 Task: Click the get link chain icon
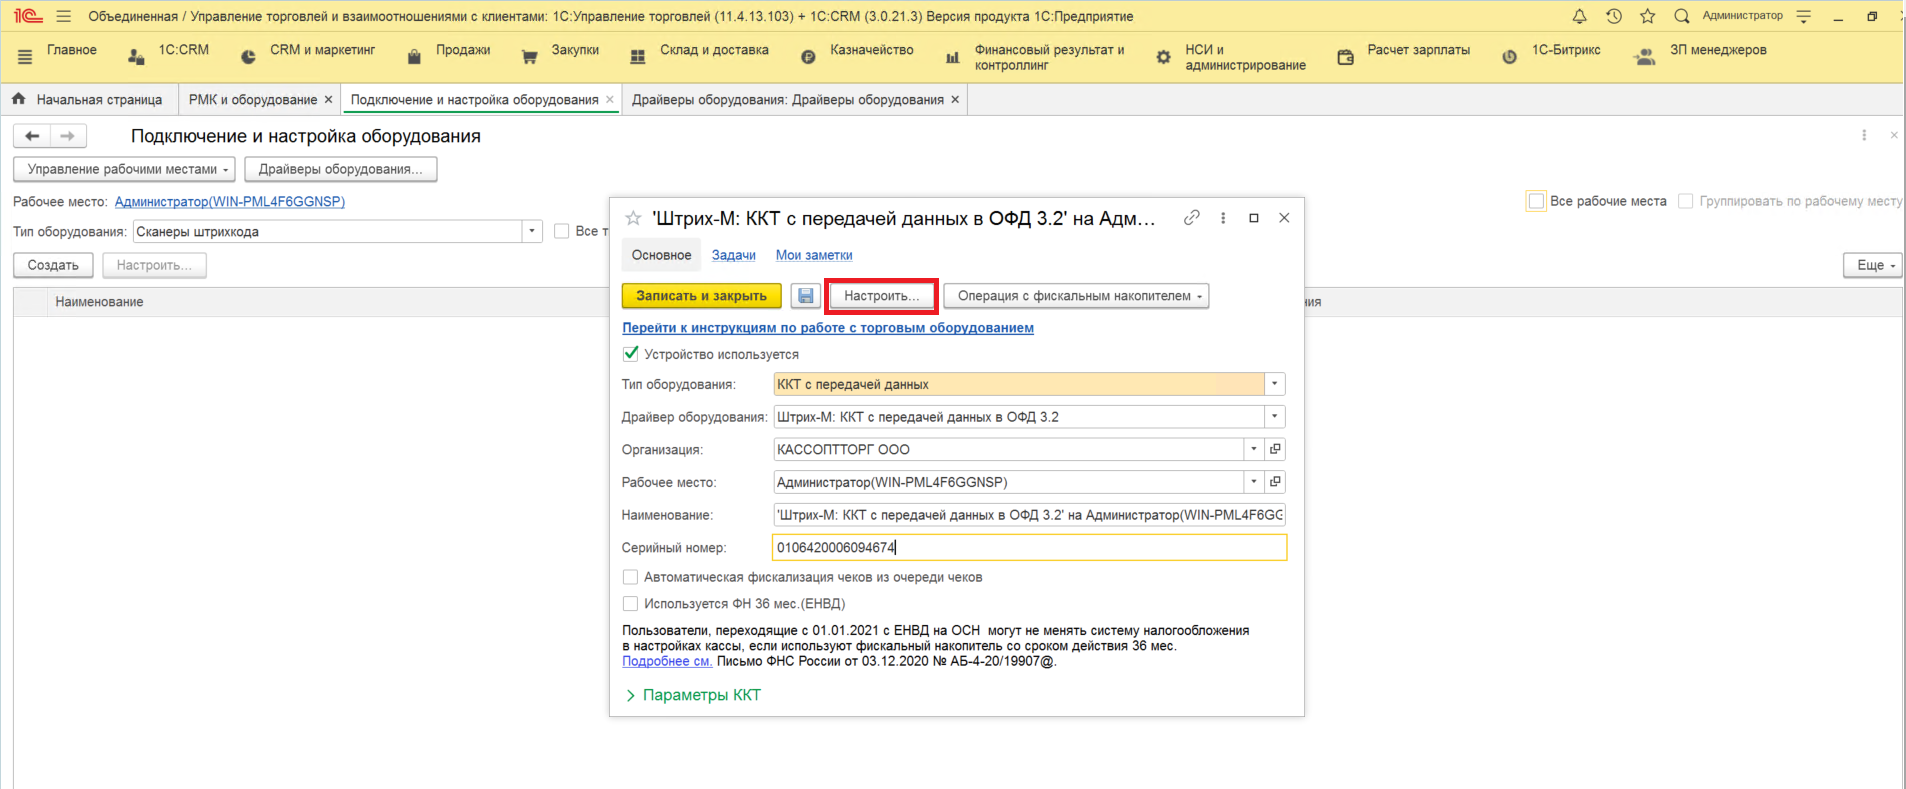[x=1191, y=218]
